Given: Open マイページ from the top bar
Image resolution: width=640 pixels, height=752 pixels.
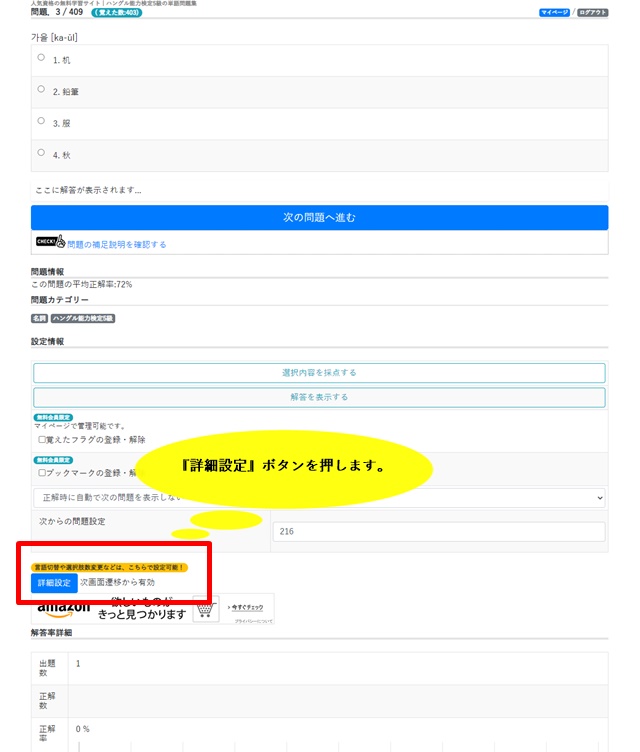Looking at the screenshot, I should pos(555,13).
